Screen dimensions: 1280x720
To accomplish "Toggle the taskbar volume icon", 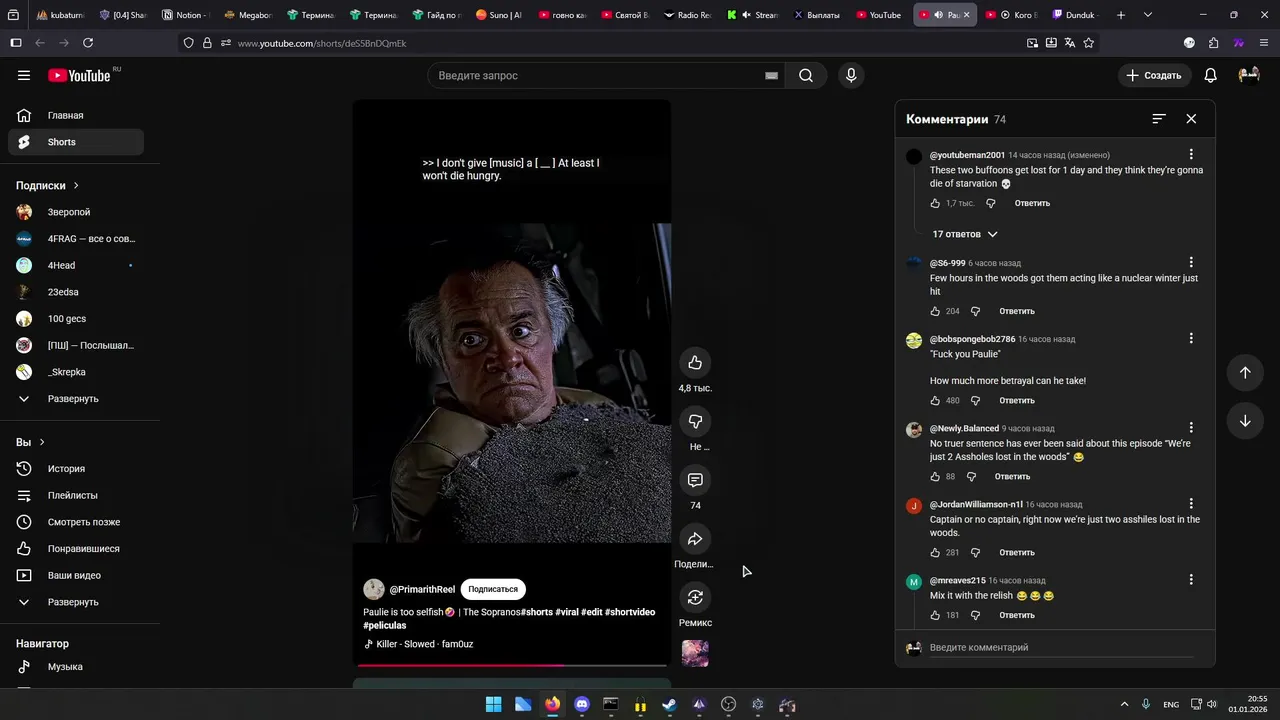I will click(1211, 704).
